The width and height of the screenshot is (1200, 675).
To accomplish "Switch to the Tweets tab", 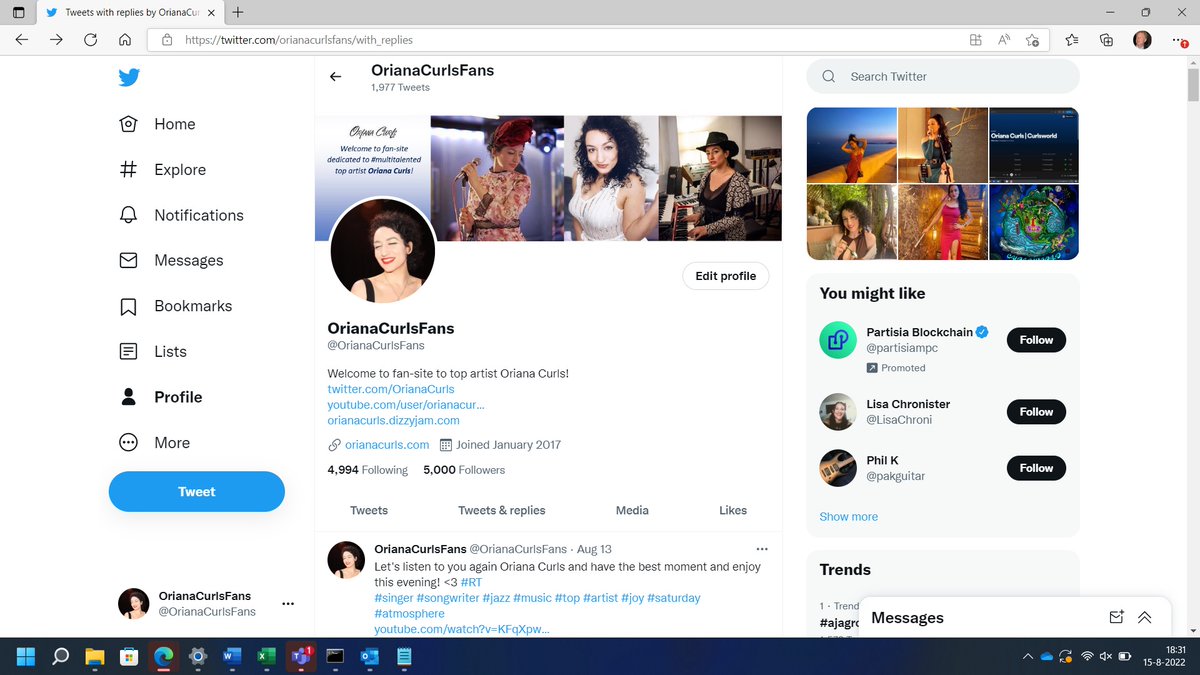I will tap(369, 510).
